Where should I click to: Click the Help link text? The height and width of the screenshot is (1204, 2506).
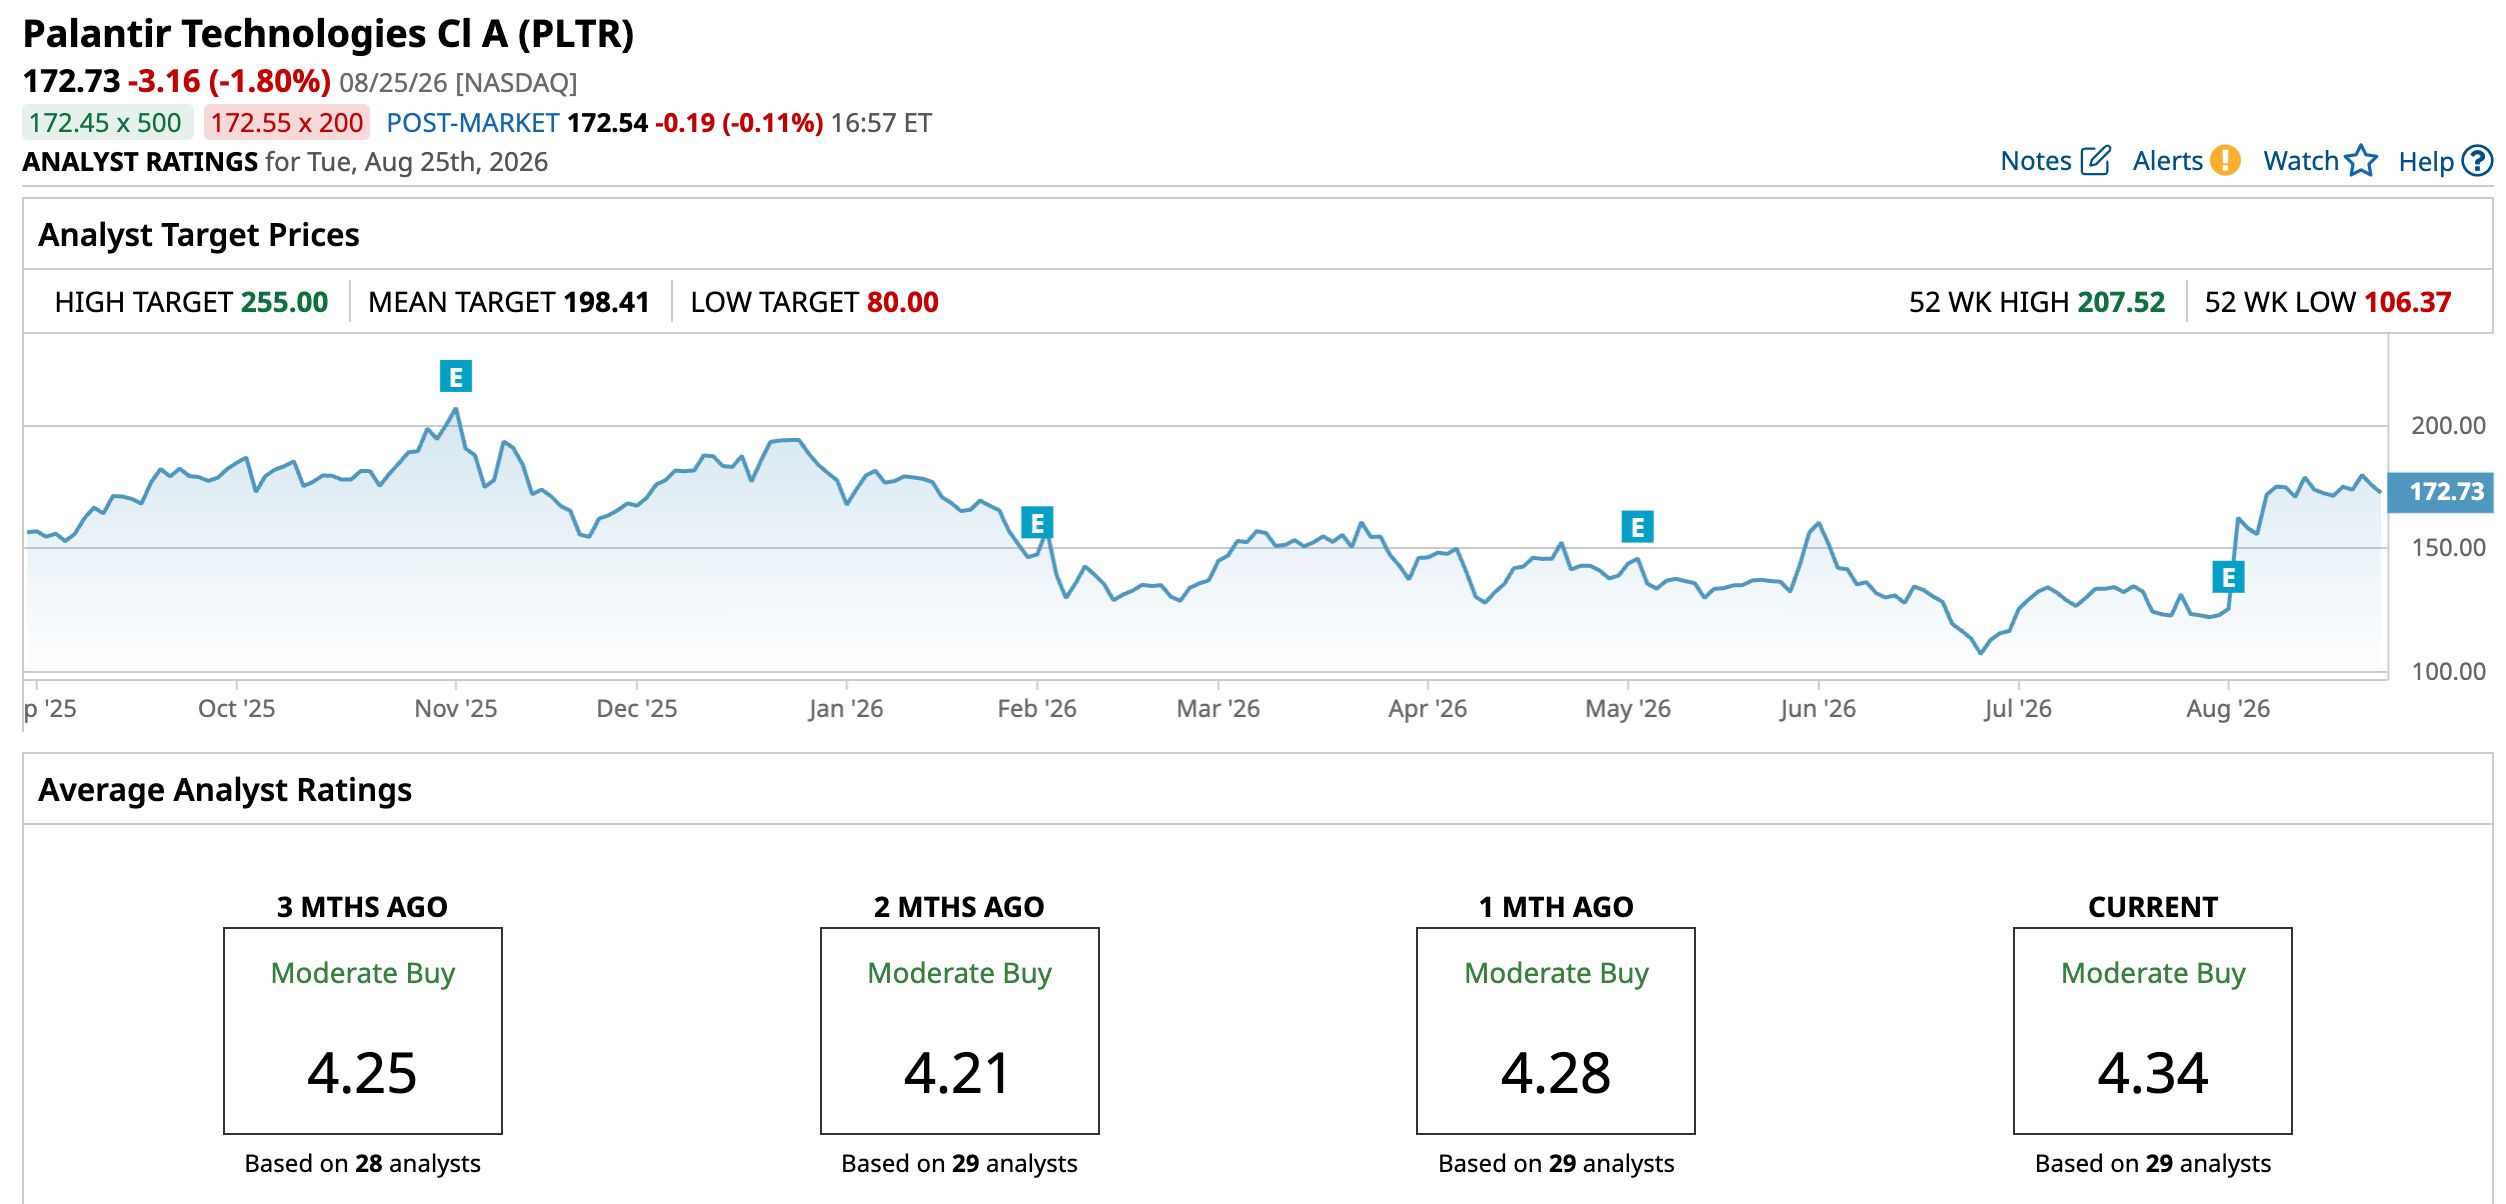(x=2426, y=161)
